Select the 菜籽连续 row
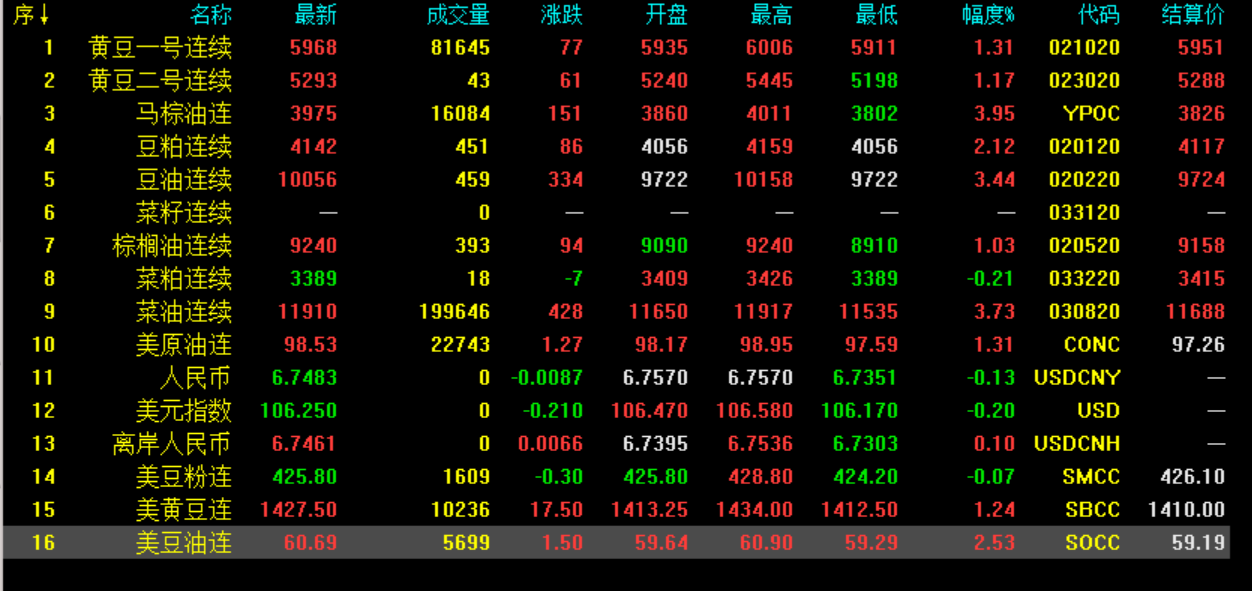Screen dimensions: 1252x591 pos(616,212)
